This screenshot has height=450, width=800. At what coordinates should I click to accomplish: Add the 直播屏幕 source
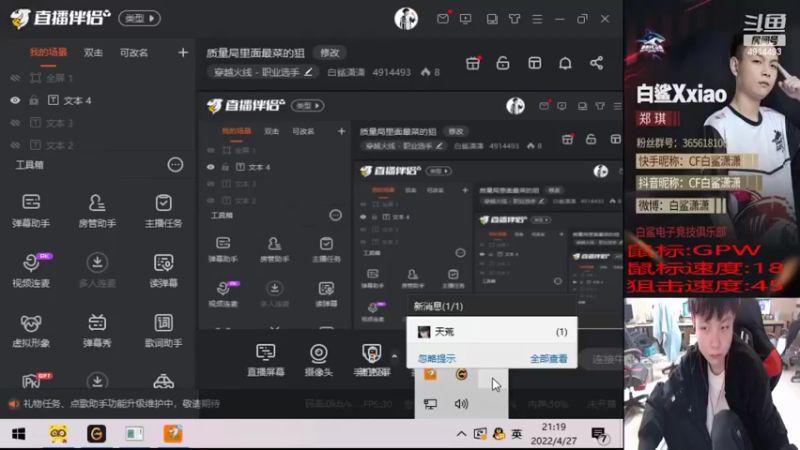[265, 360]
